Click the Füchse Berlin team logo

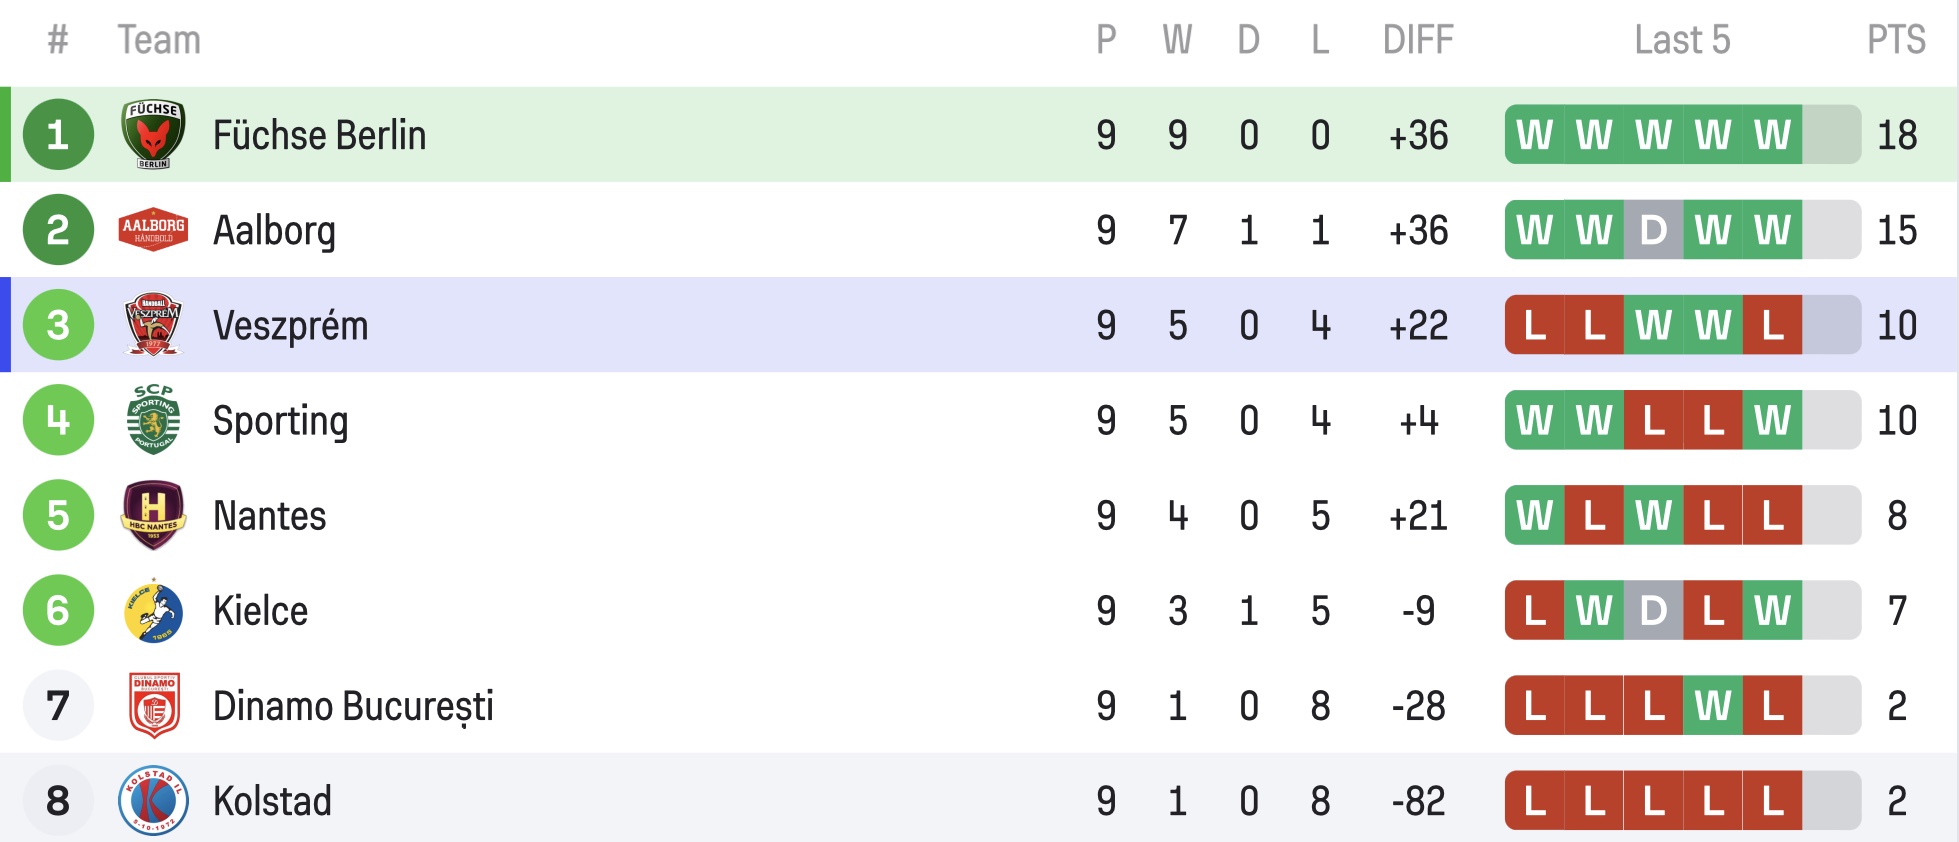point(153,135)
